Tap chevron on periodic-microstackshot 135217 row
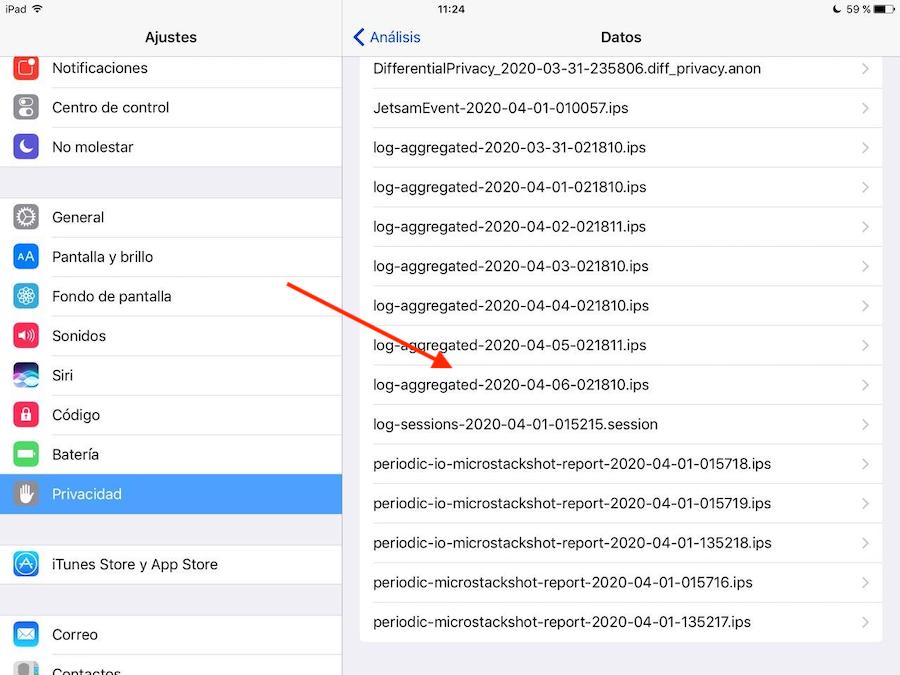This screenshot has width=900, height=675. 865,622
